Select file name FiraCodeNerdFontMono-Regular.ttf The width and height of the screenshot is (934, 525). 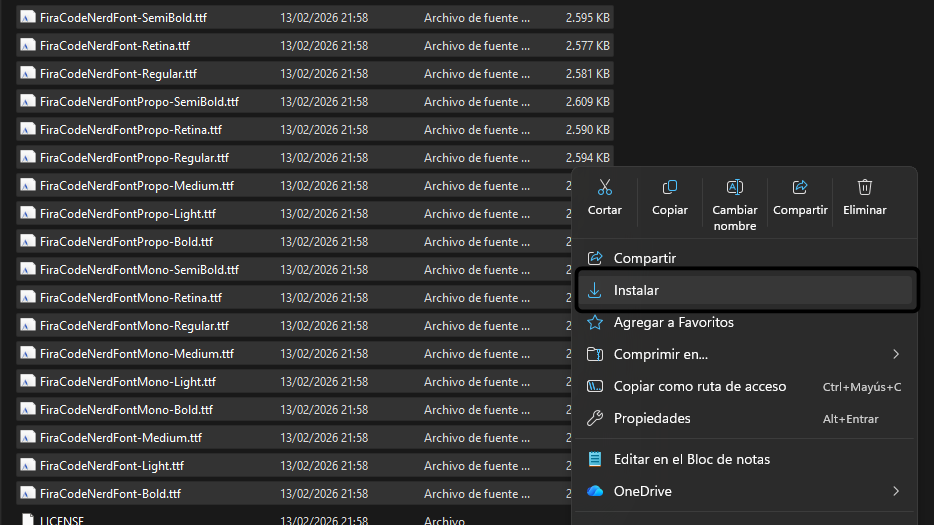pyautogui.click(x=135, y=326)
